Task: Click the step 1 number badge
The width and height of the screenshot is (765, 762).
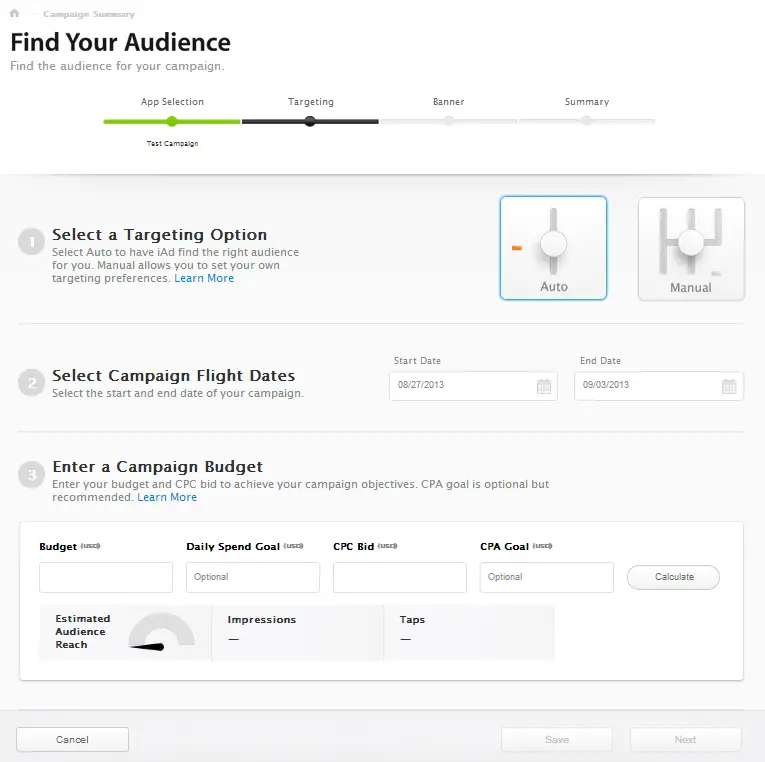Action: (32, 242)
